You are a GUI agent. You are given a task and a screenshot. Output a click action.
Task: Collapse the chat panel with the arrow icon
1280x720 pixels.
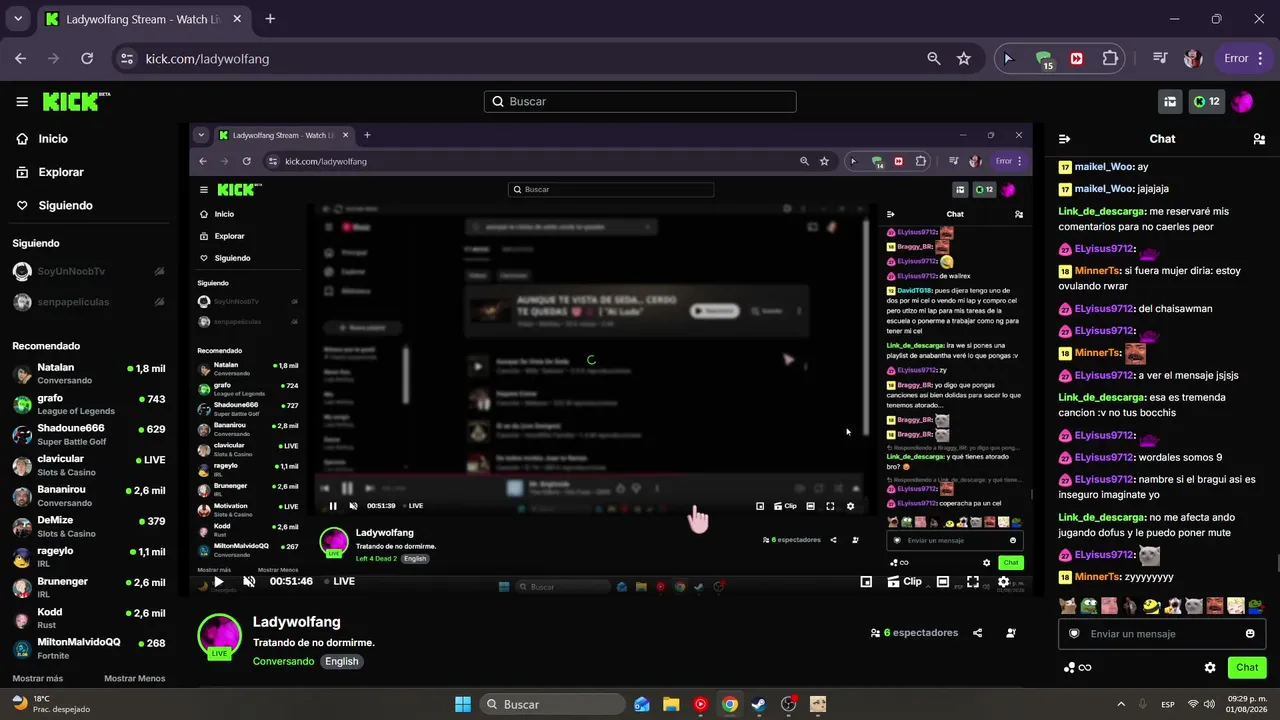coord(1064,139)
